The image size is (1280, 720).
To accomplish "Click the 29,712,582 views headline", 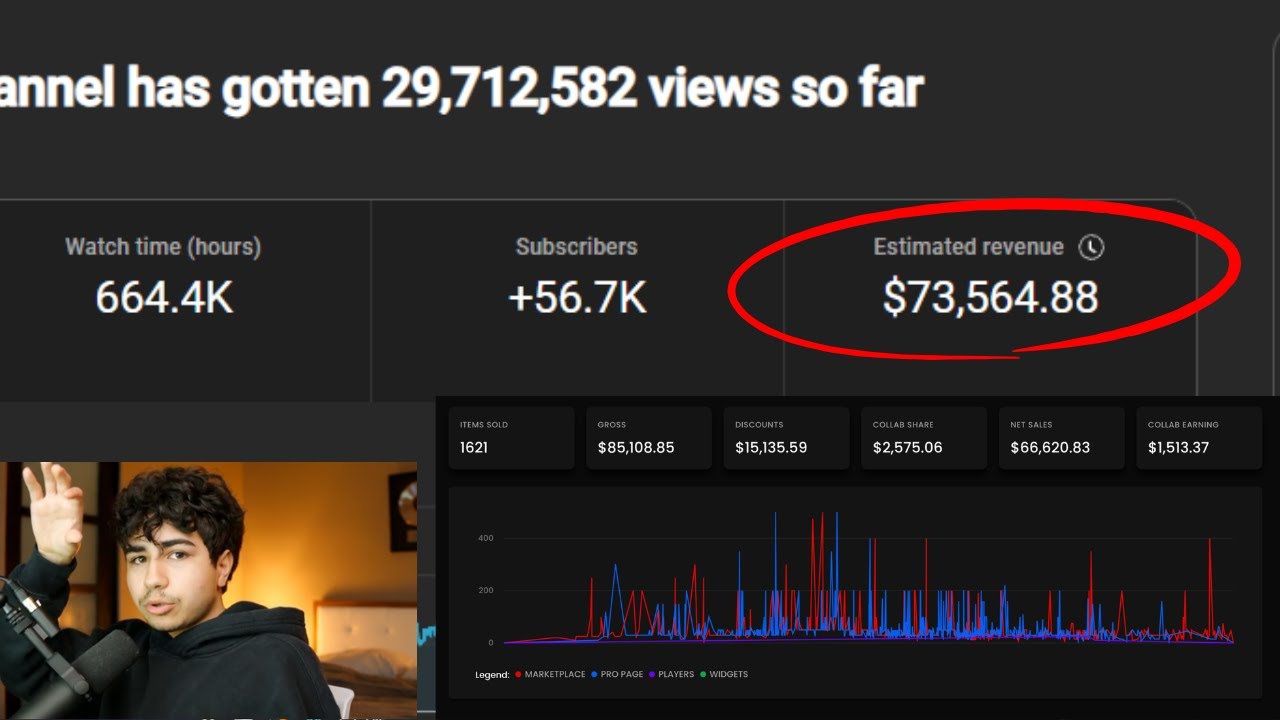I will pyautogui.click(x=460, y=89).
